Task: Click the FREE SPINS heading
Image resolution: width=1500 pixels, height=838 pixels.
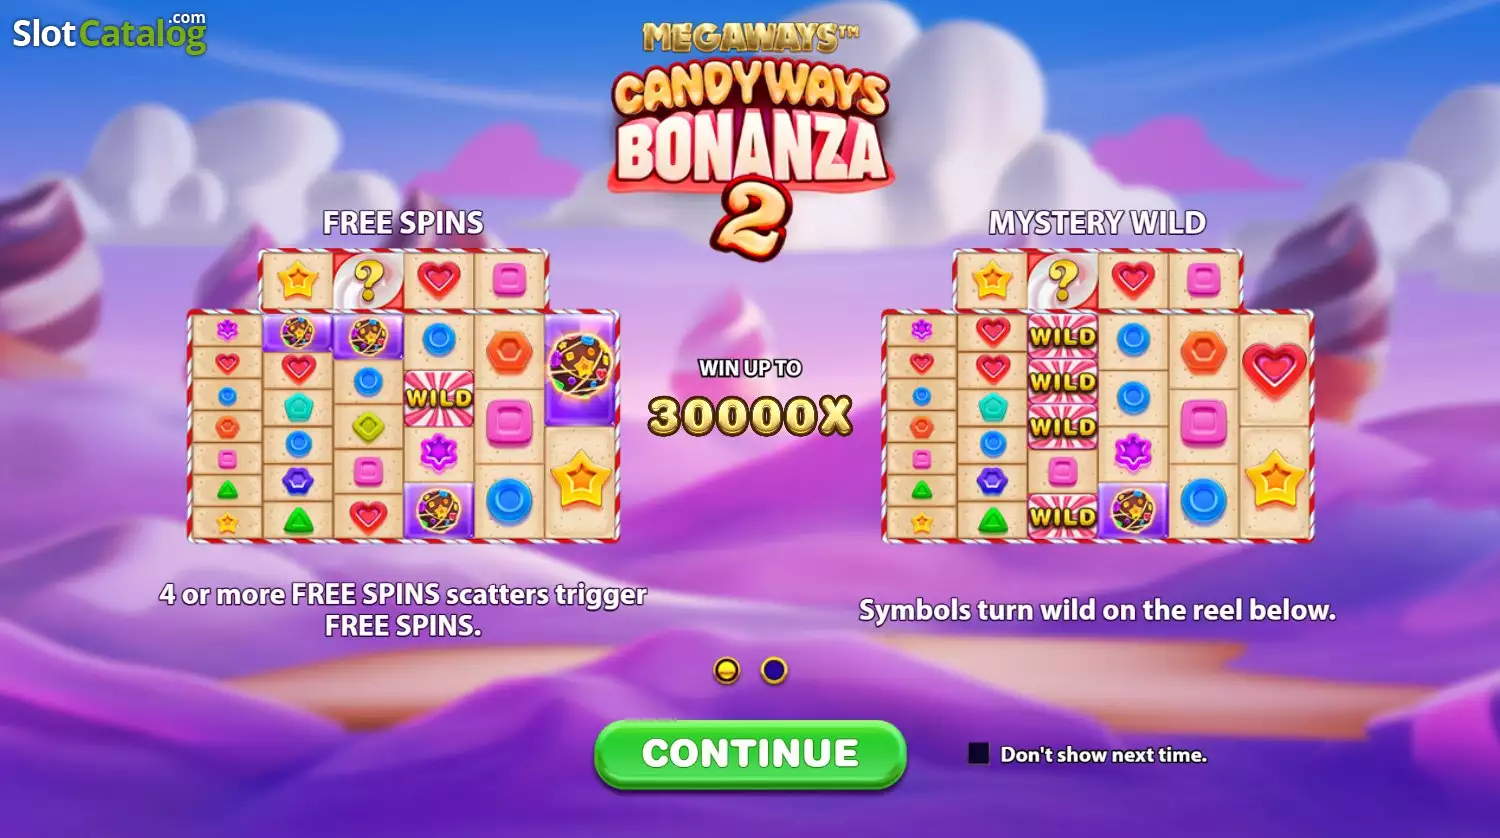Action: point(403,222)
